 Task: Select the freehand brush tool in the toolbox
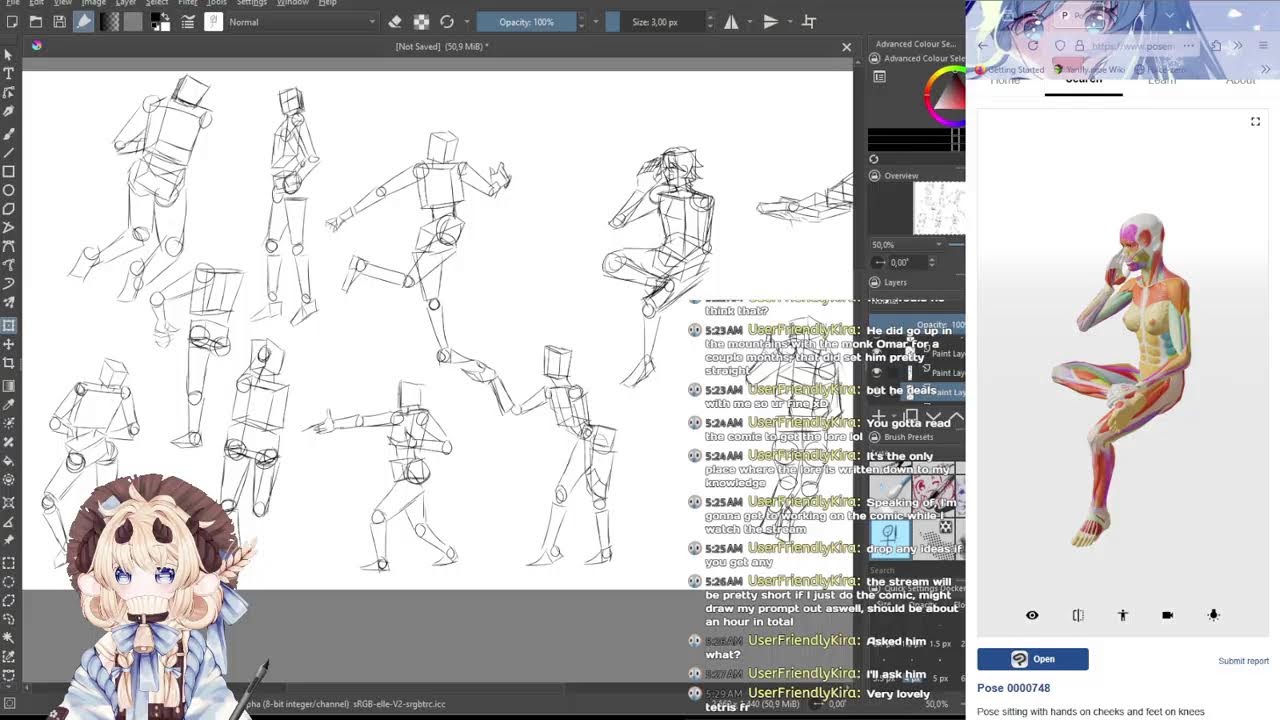point(8,132)
